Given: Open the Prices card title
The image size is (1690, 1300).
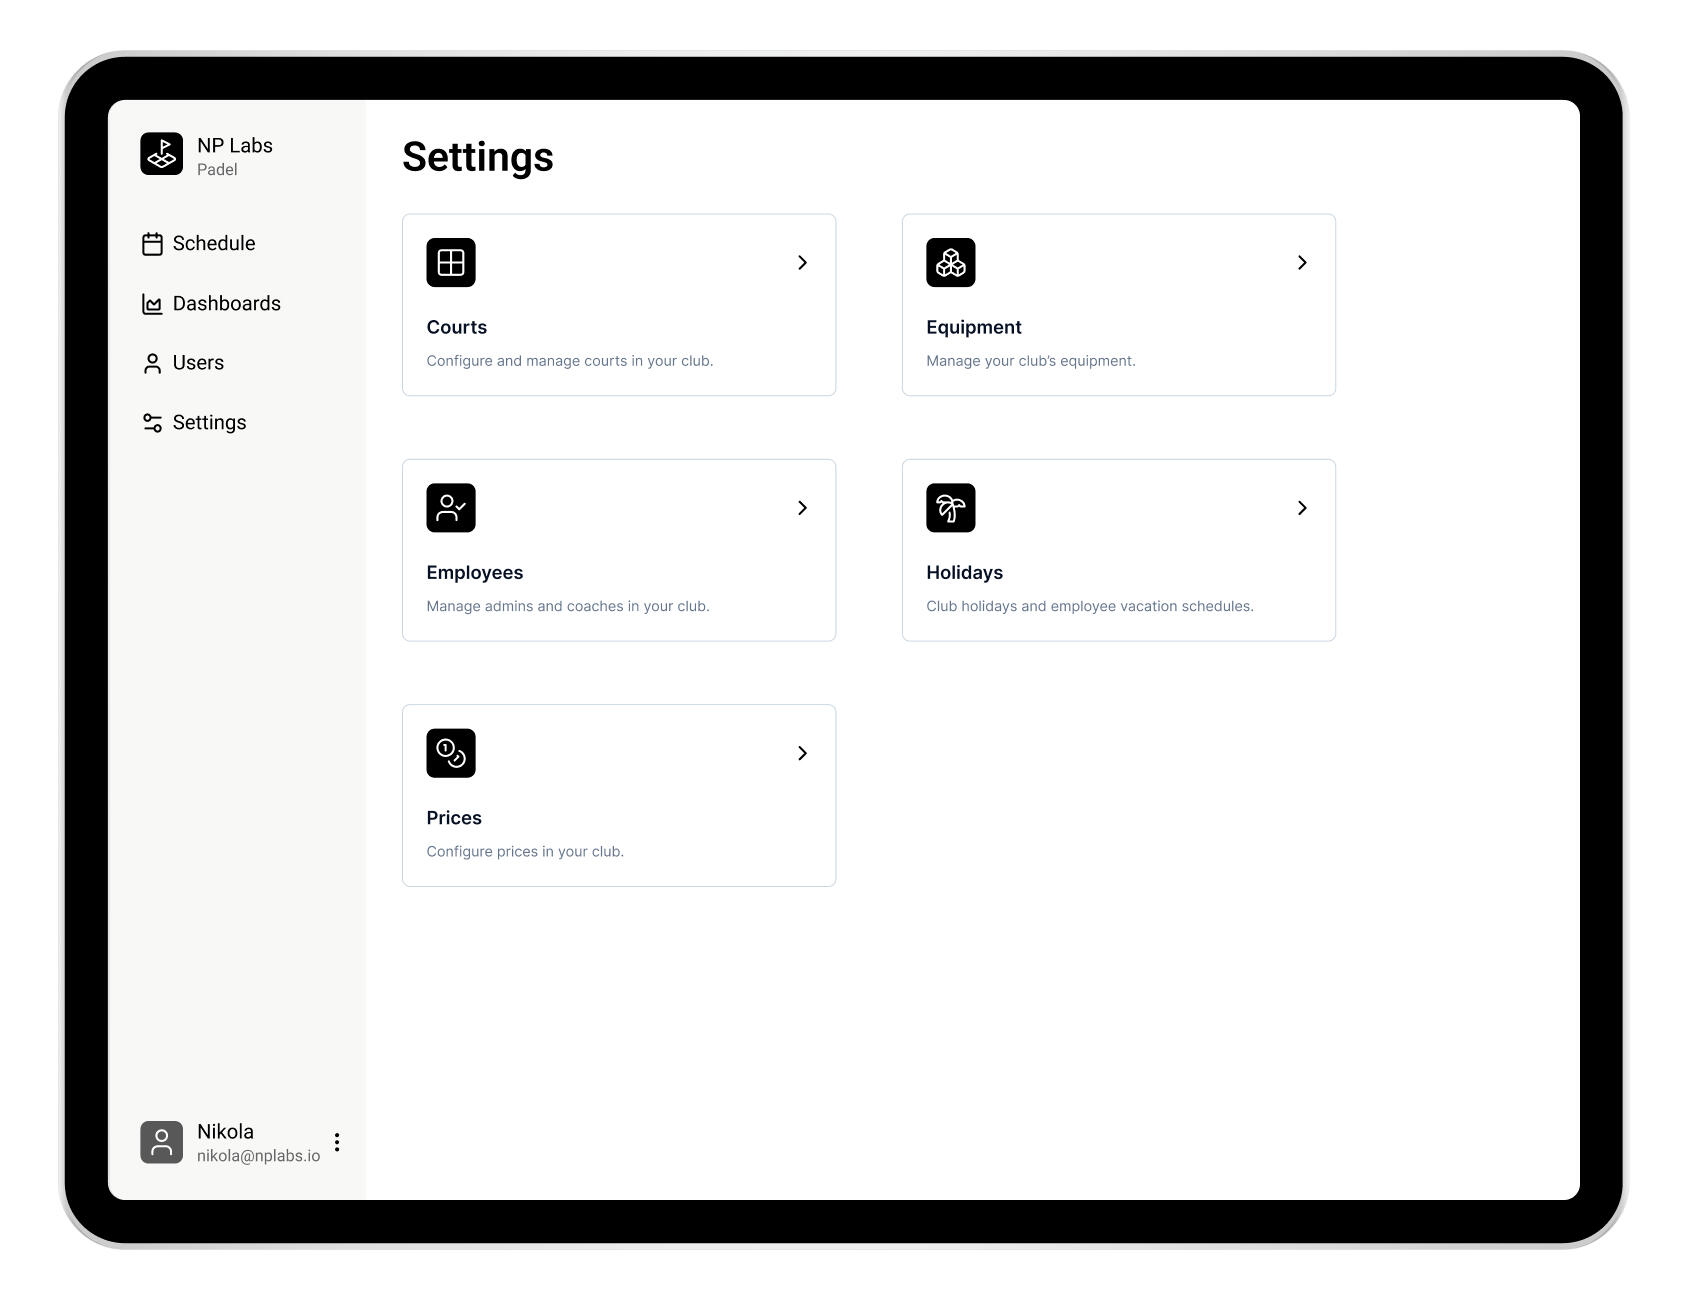Looking at the screenshot, I should click(453, 818).
